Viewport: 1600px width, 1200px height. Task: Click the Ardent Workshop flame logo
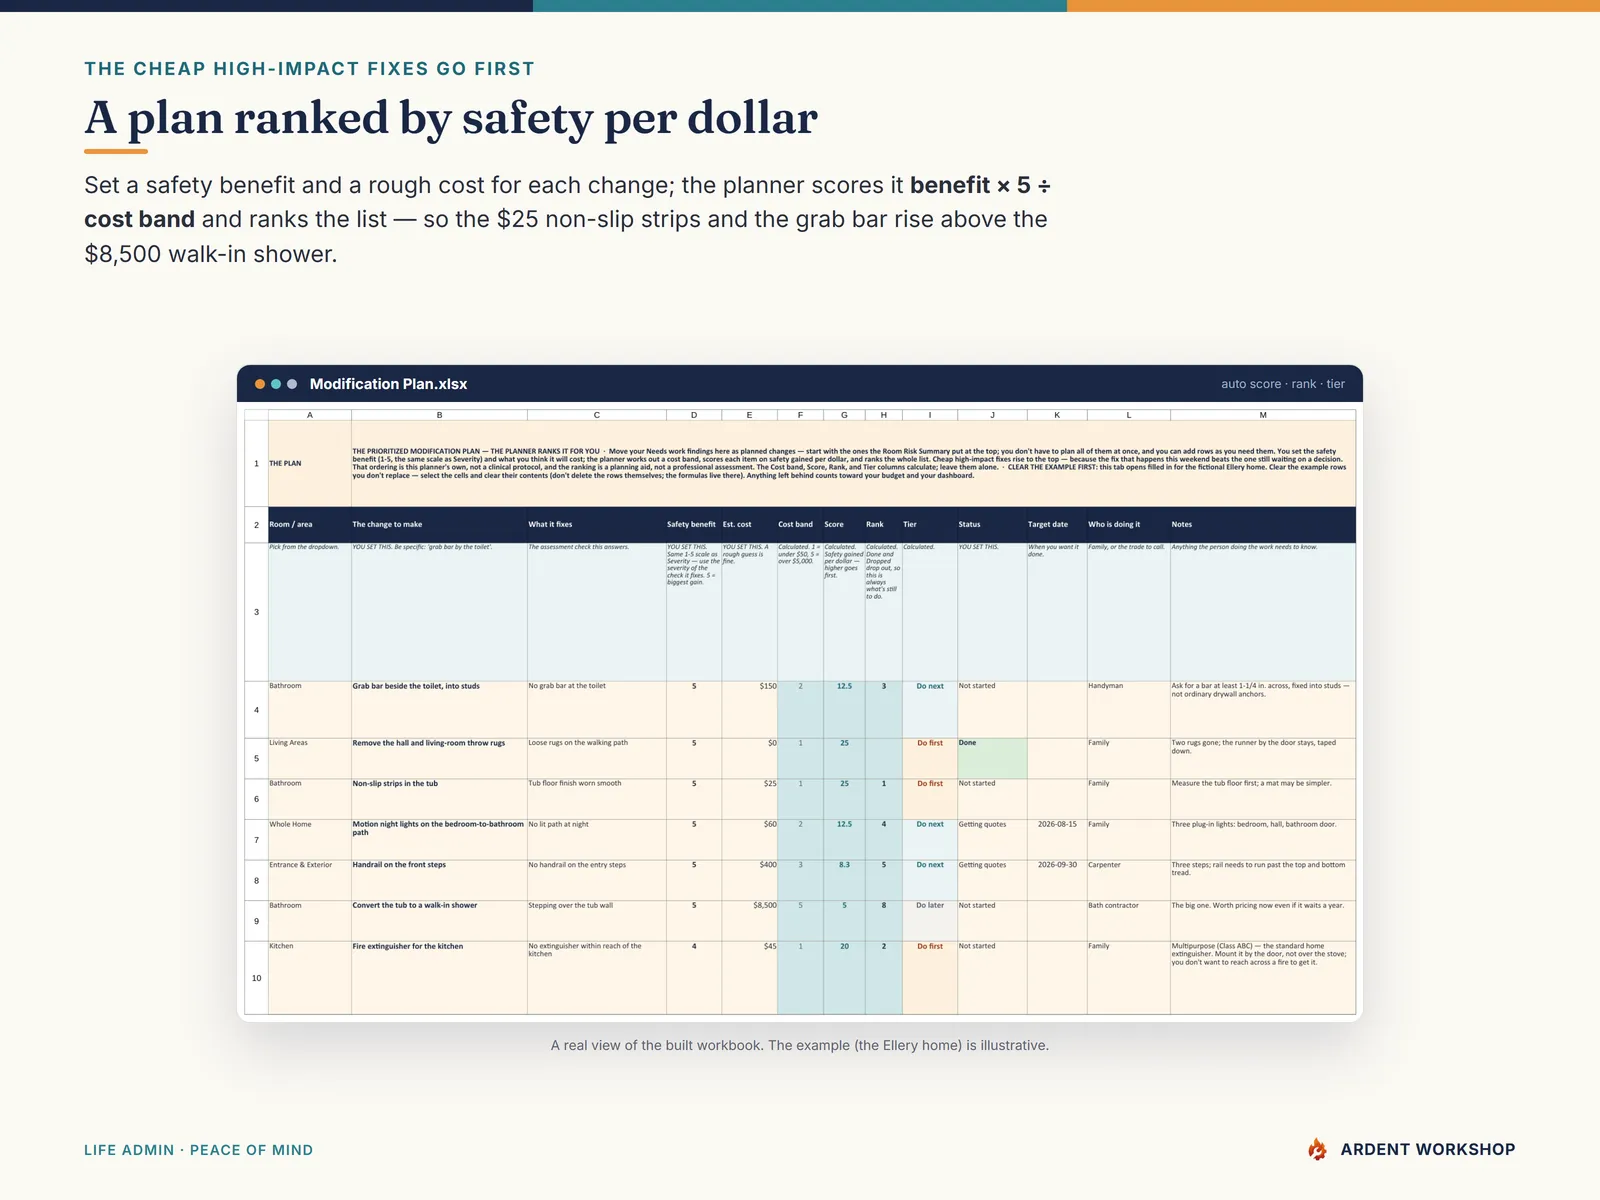[x=1318, y=1150]
